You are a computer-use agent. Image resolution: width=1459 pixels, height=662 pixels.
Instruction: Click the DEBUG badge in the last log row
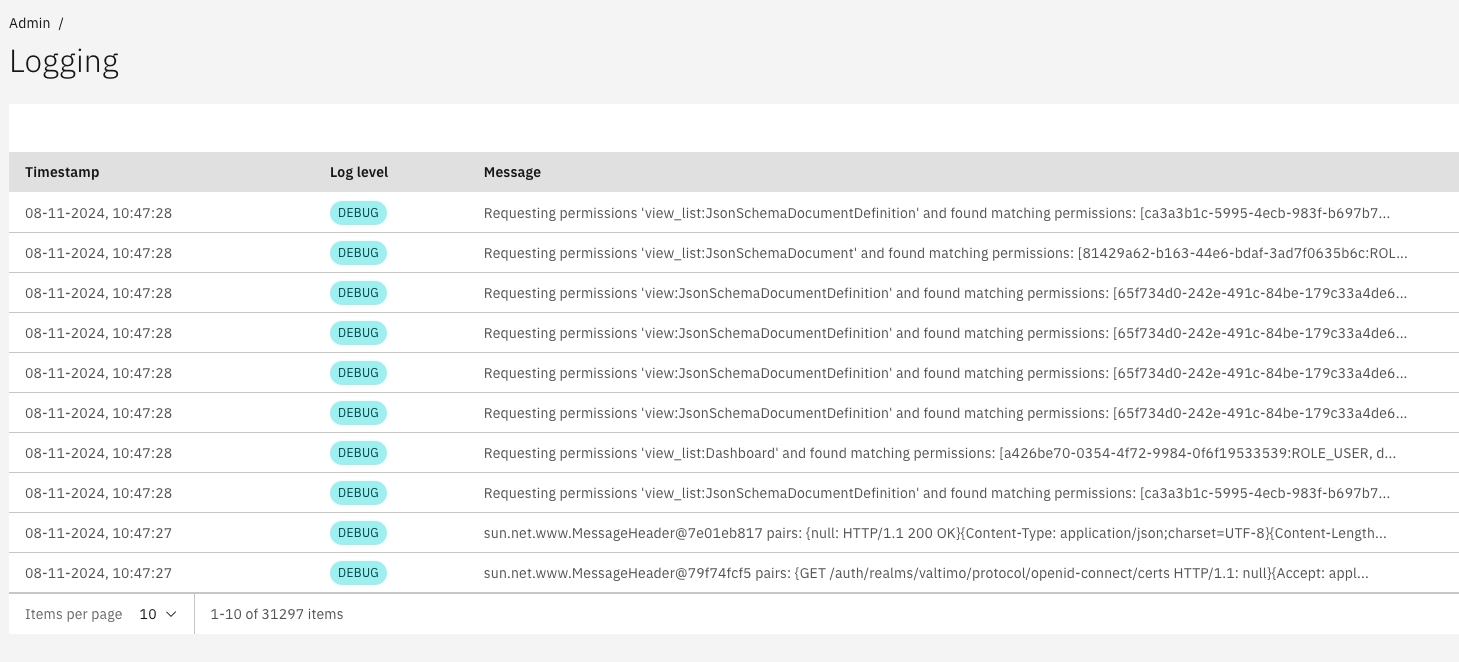point(358,573)
